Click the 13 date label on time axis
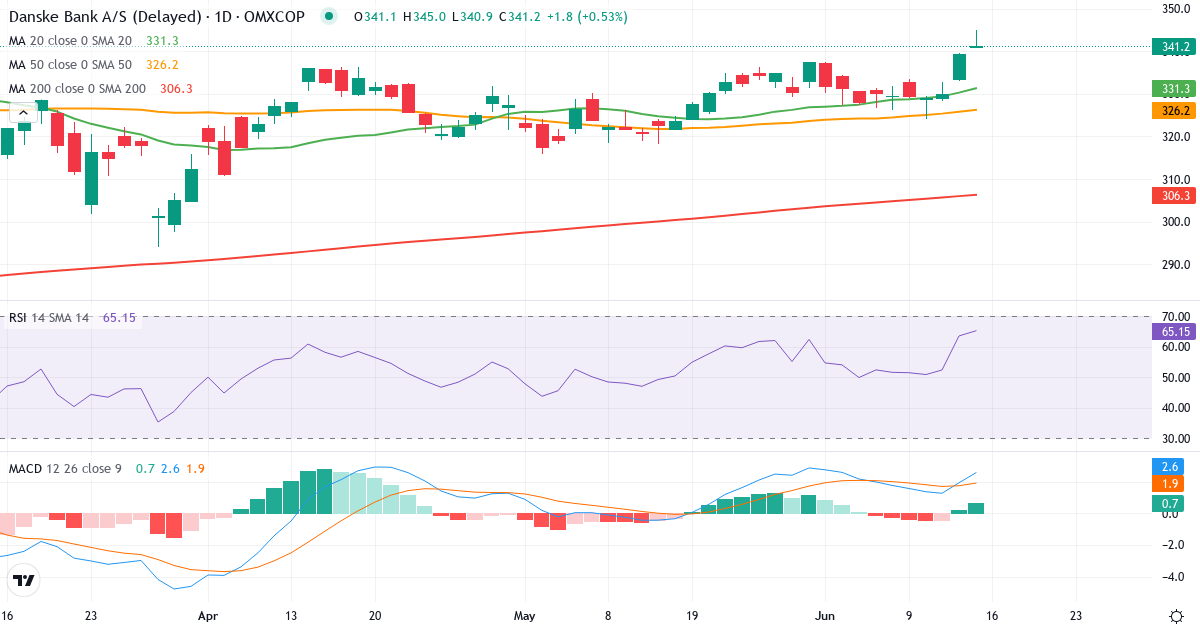The image size is (1200, 630). coord(291,616)
